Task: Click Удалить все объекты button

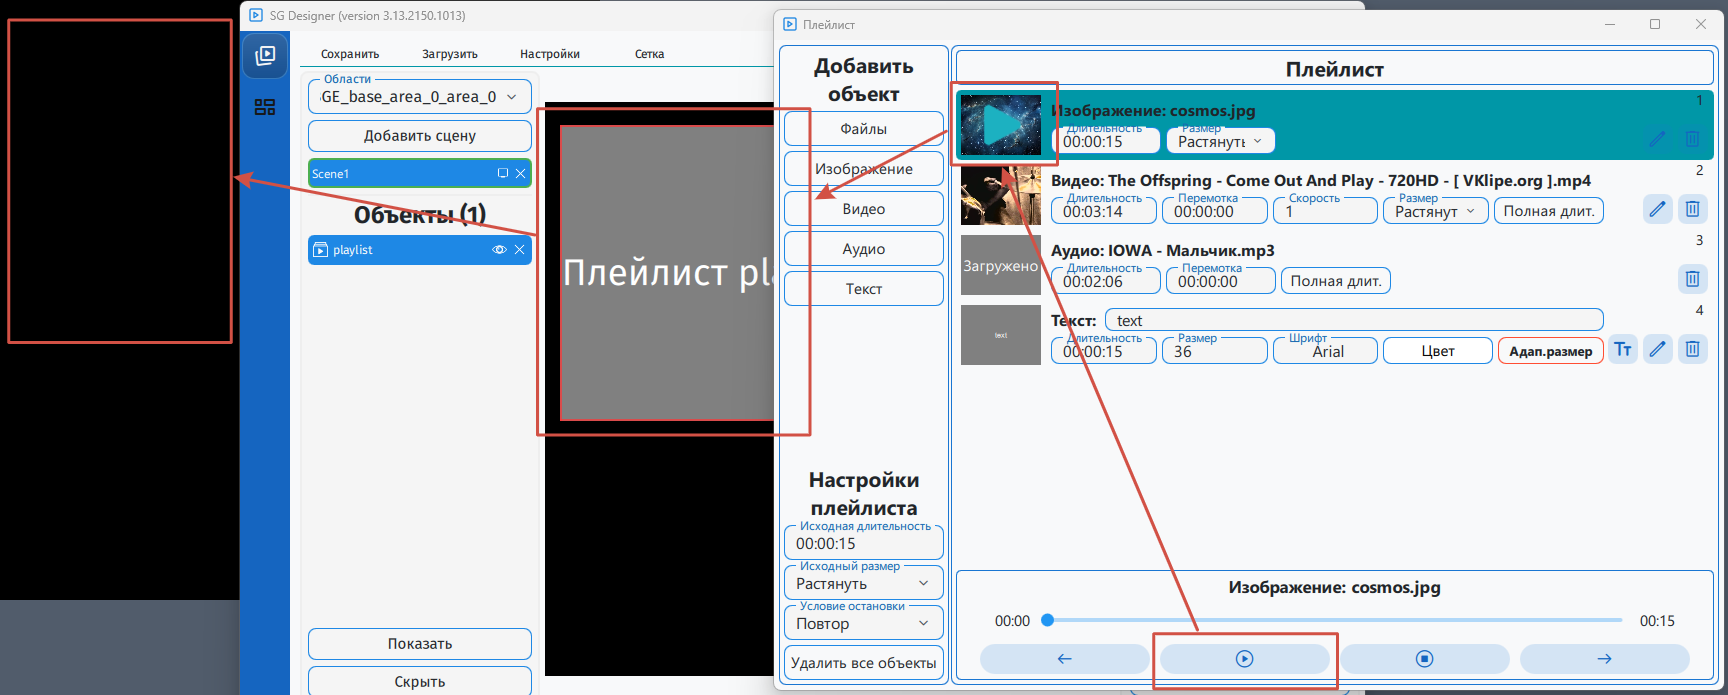Action: 863,663
